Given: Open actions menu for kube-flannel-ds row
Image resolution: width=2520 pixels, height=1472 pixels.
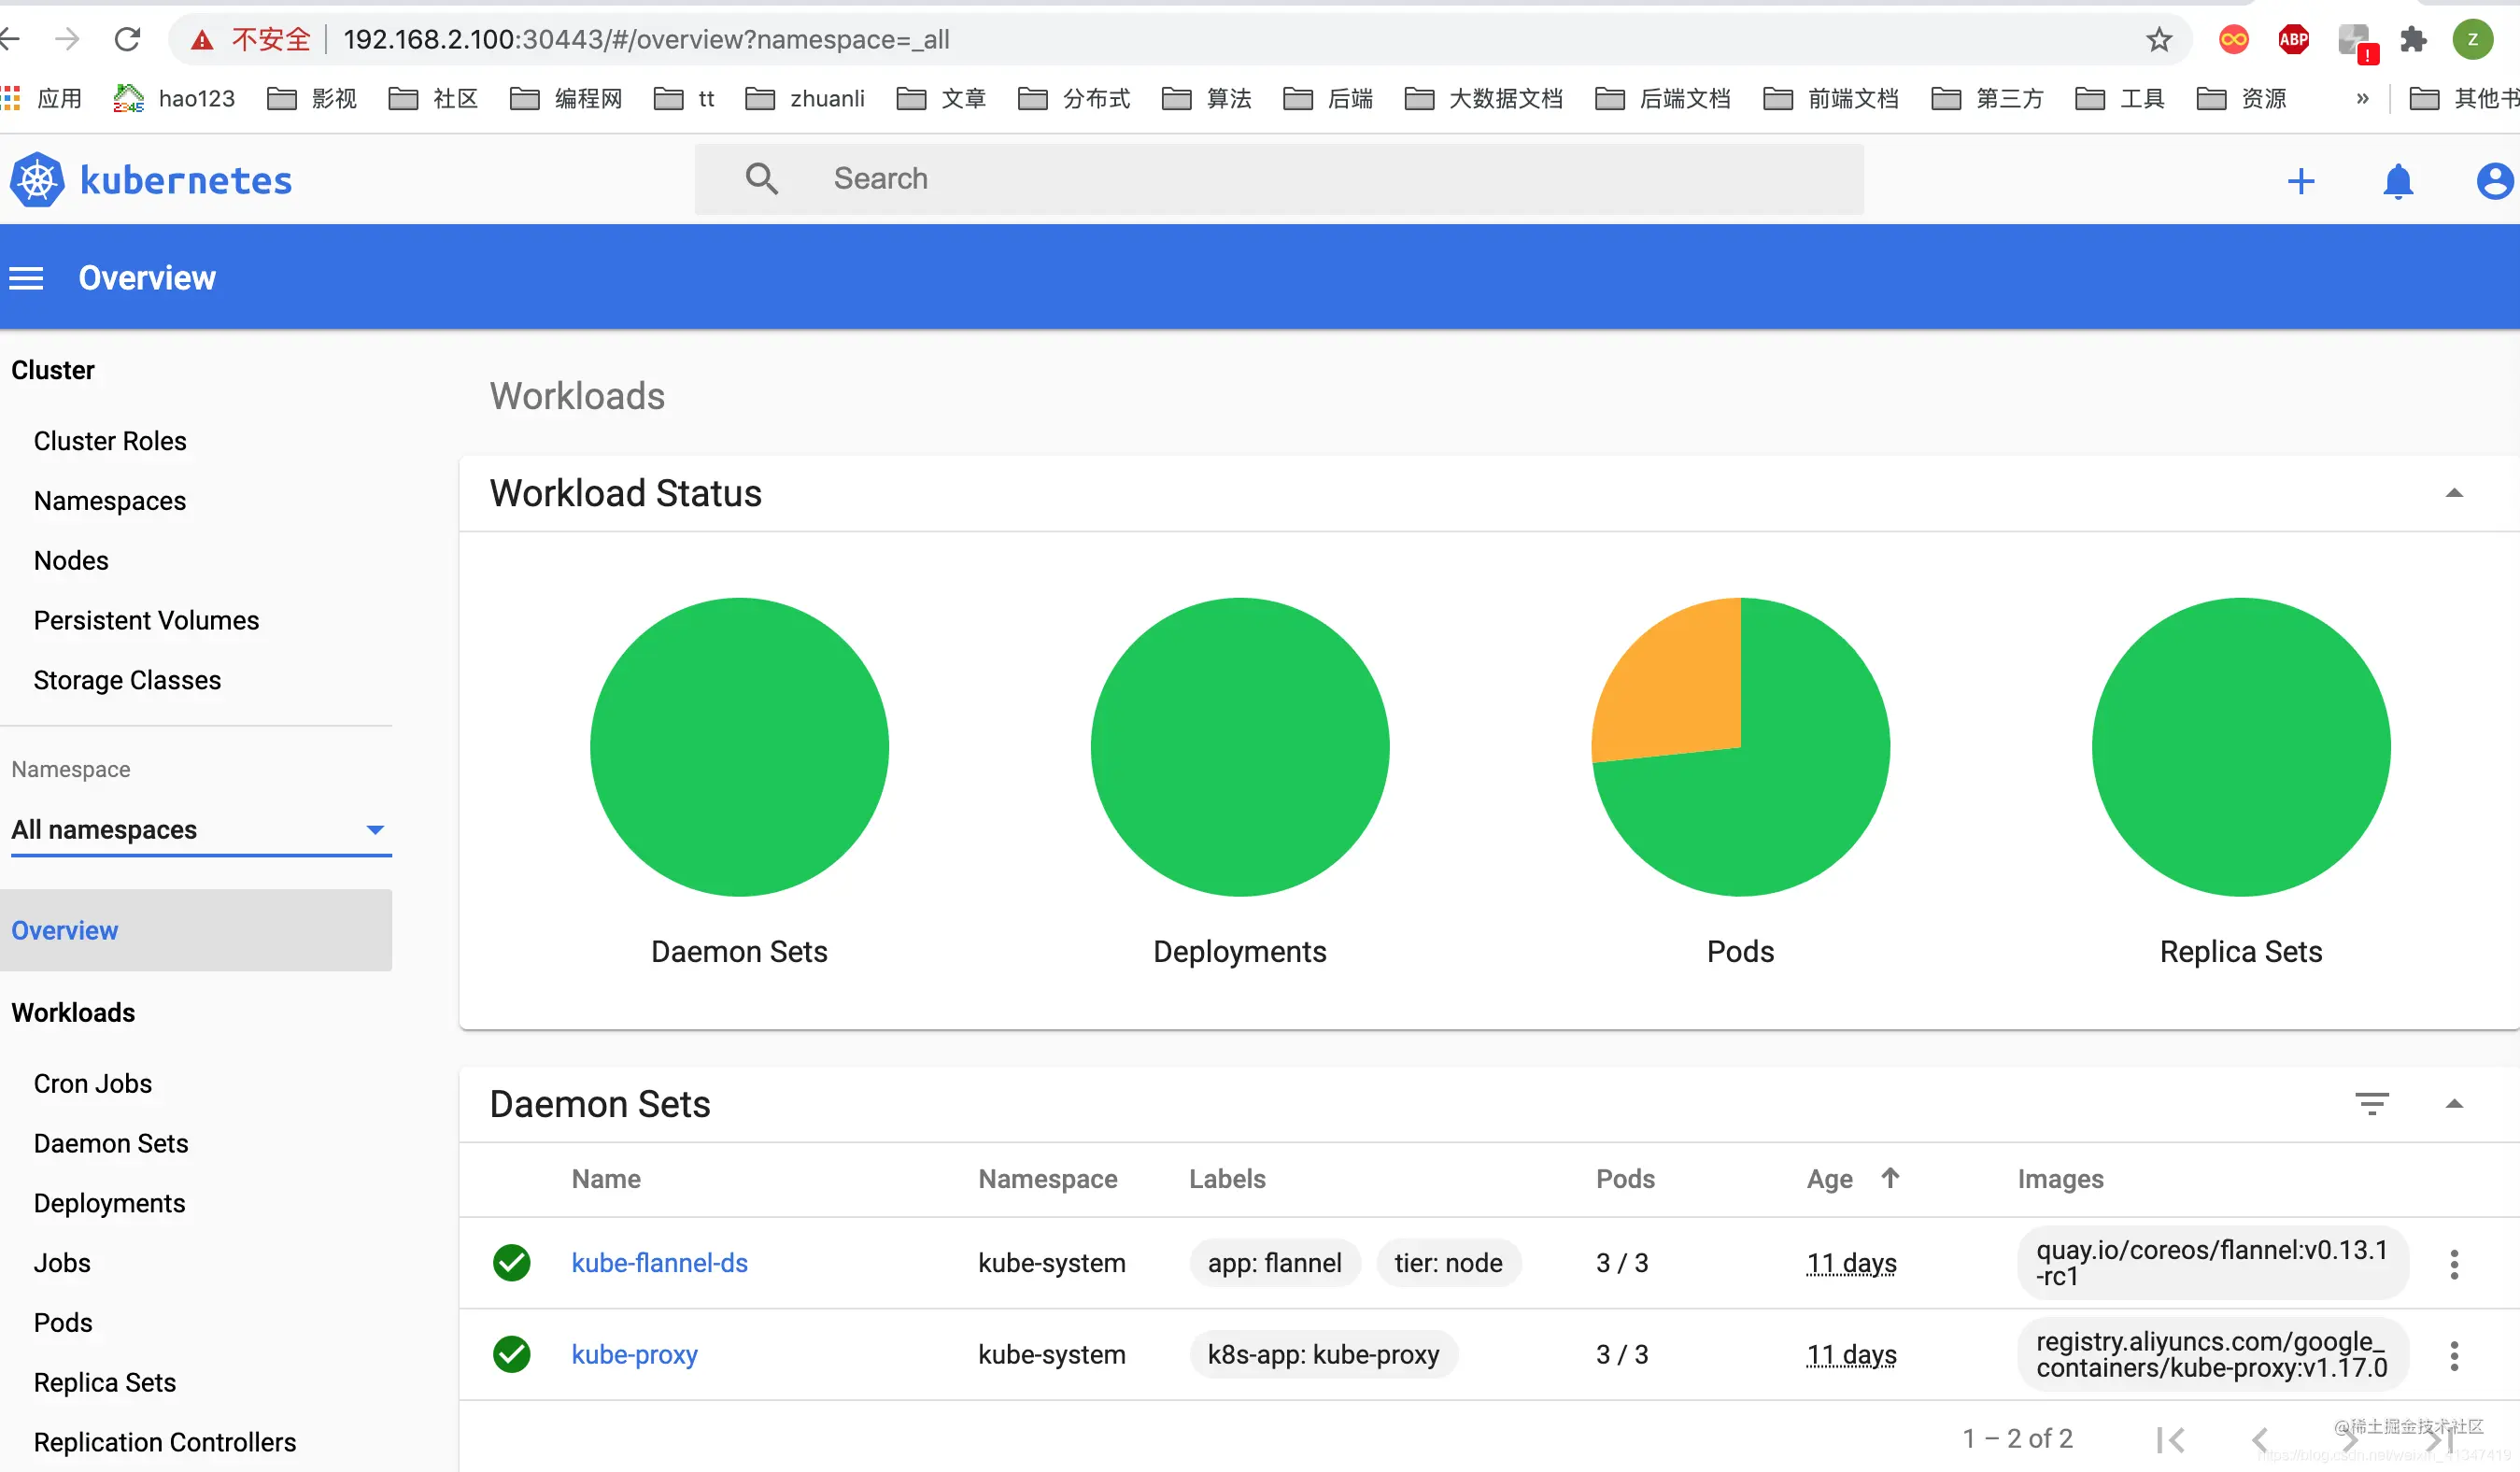Looking at the screenshot, I should (x=2454, y=1264).
